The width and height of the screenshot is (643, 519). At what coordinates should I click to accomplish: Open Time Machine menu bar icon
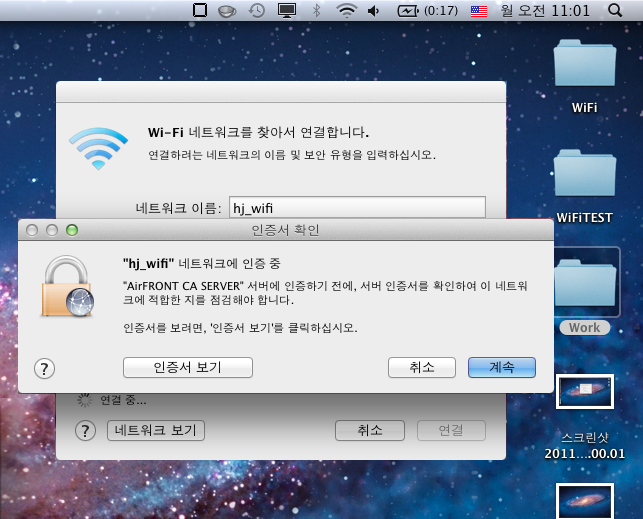(257, 11)
